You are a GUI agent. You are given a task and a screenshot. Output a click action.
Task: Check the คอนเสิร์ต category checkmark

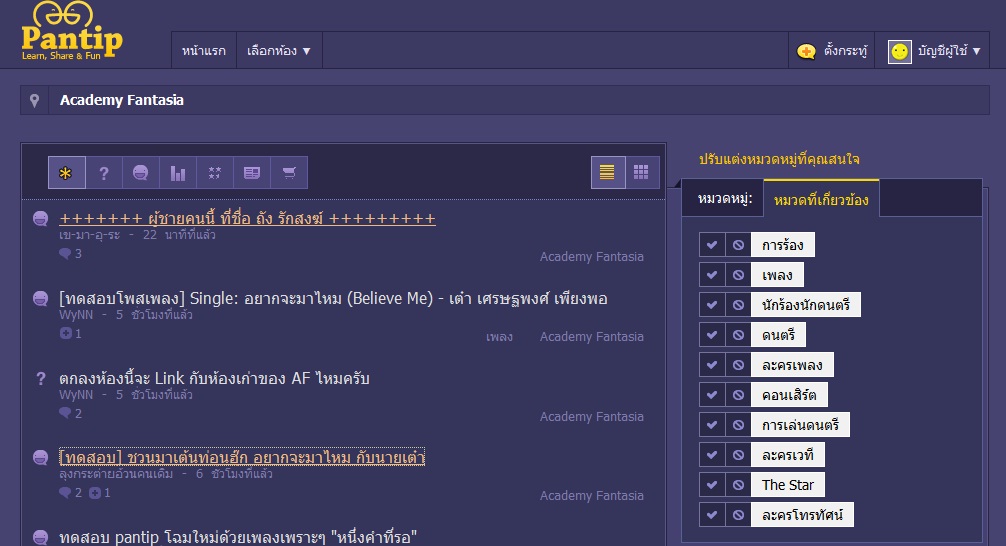pyautogui.click(x=712, y=395)
